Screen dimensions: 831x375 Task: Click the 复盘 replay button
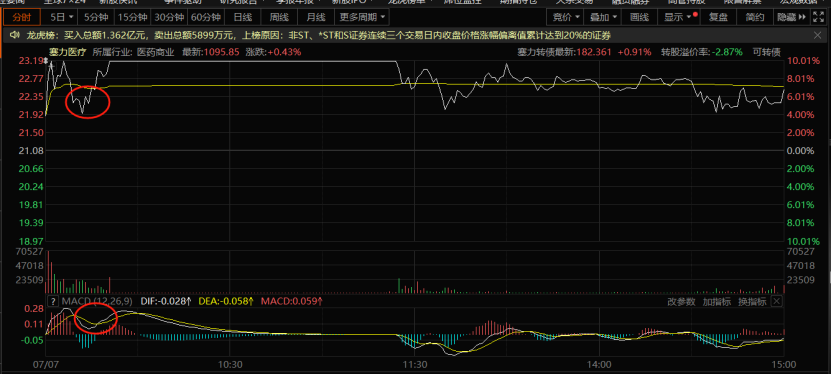719,17
